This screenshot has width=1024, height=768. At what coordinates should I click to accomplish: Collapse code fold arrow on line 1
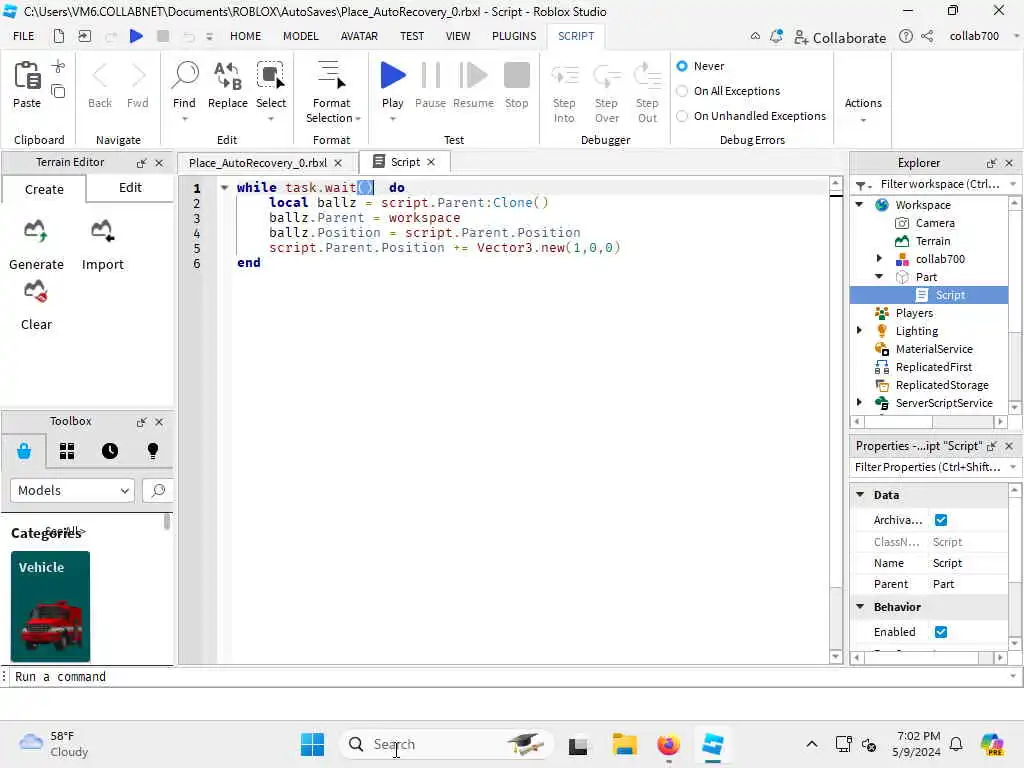pos(224,187)
